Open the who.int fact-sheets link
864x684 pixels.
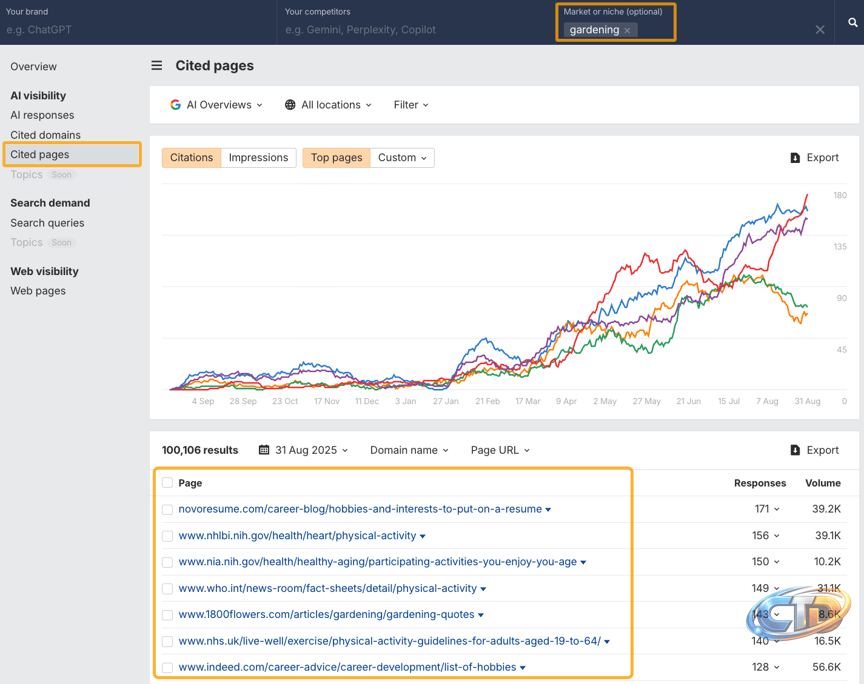tap(327, 588)
